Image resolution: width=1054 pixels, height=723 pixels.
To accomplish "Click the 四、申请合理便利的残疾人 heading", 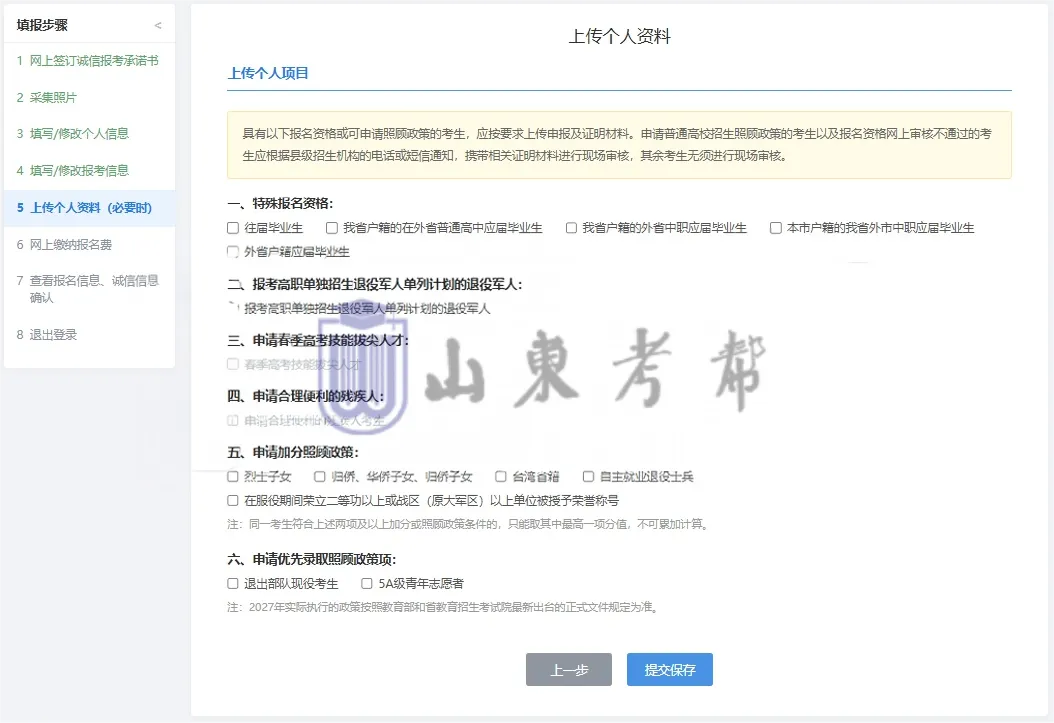I will click(x=306, y=396).
